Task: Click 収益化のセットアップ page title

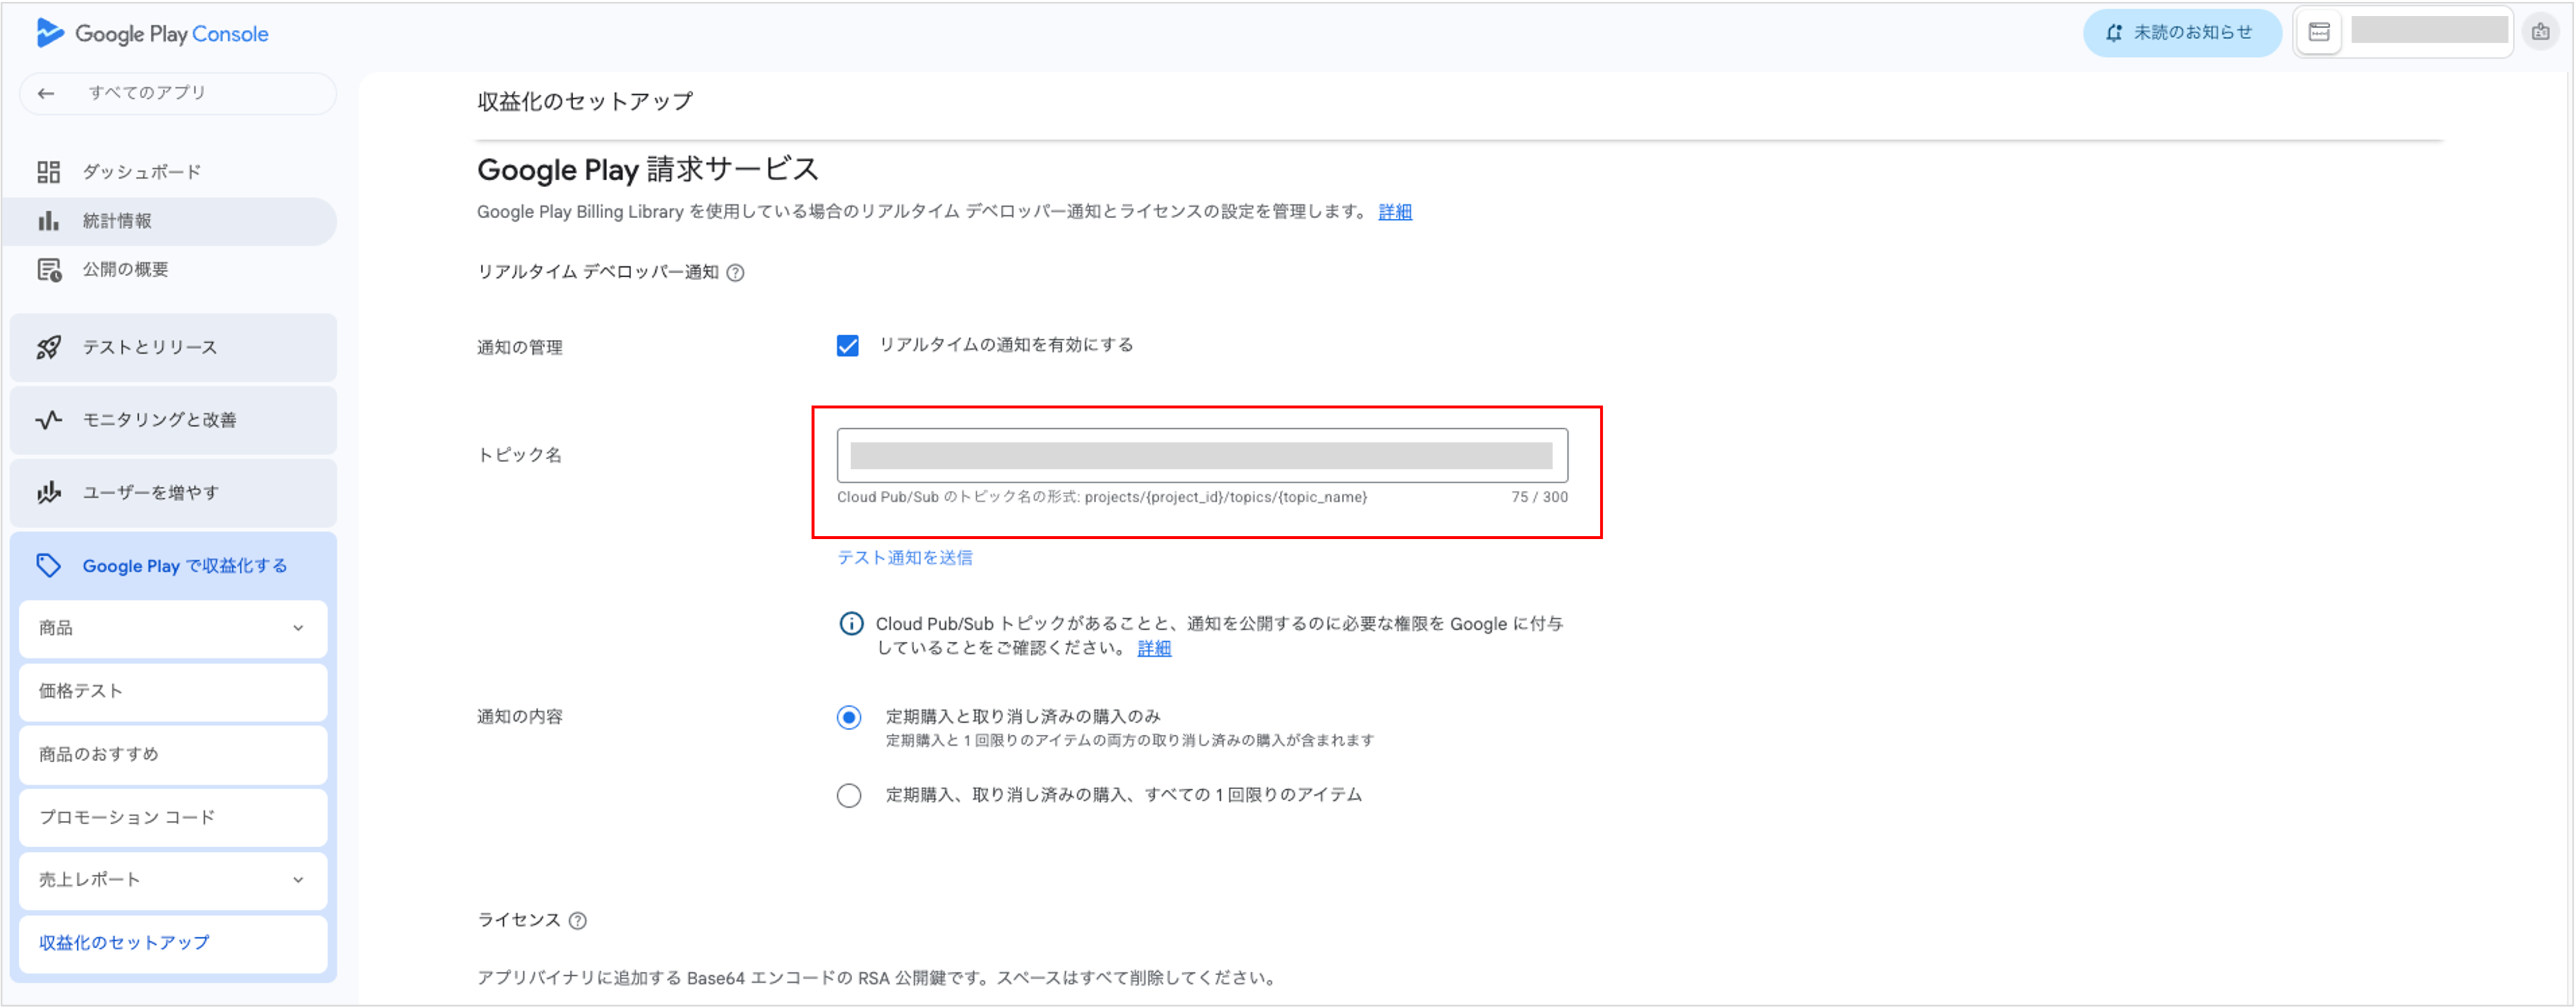Action: (x=585, y=102)
